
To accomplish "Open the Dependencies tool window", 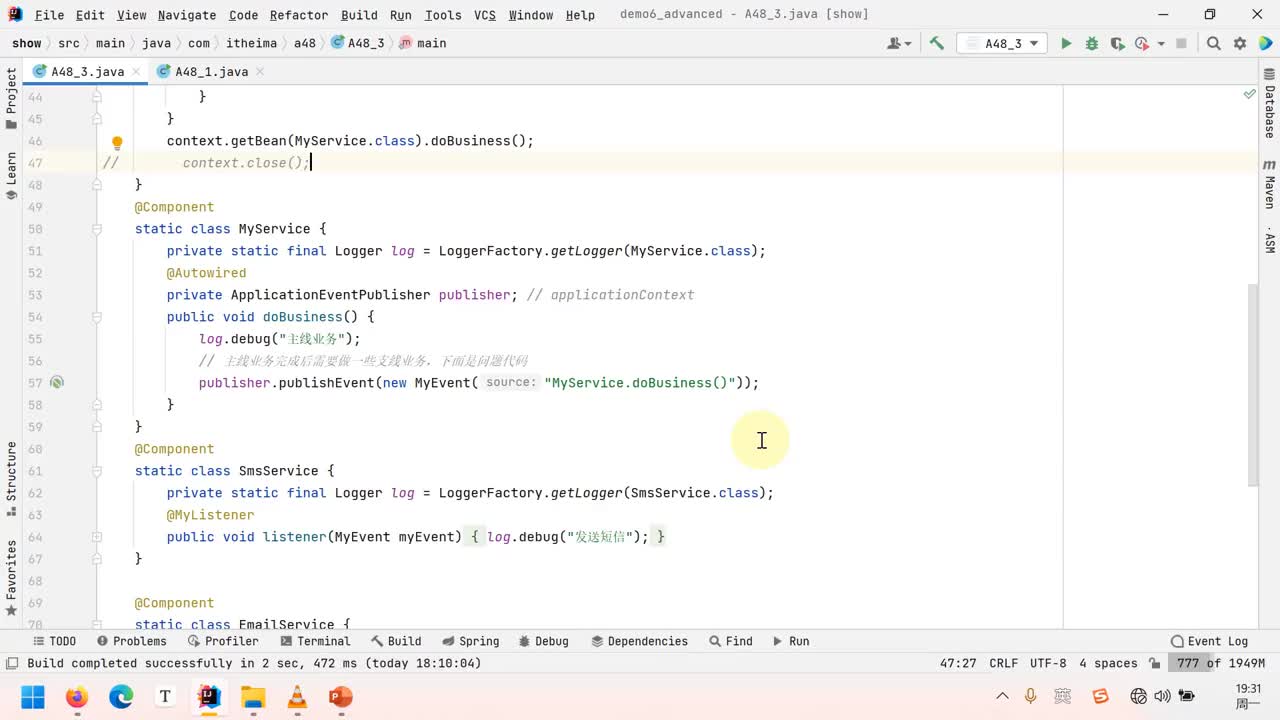I will (639, 641).
